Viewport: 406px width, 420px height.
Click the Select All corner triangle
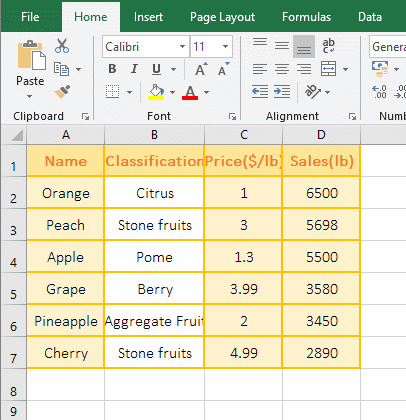pos(17,135)
